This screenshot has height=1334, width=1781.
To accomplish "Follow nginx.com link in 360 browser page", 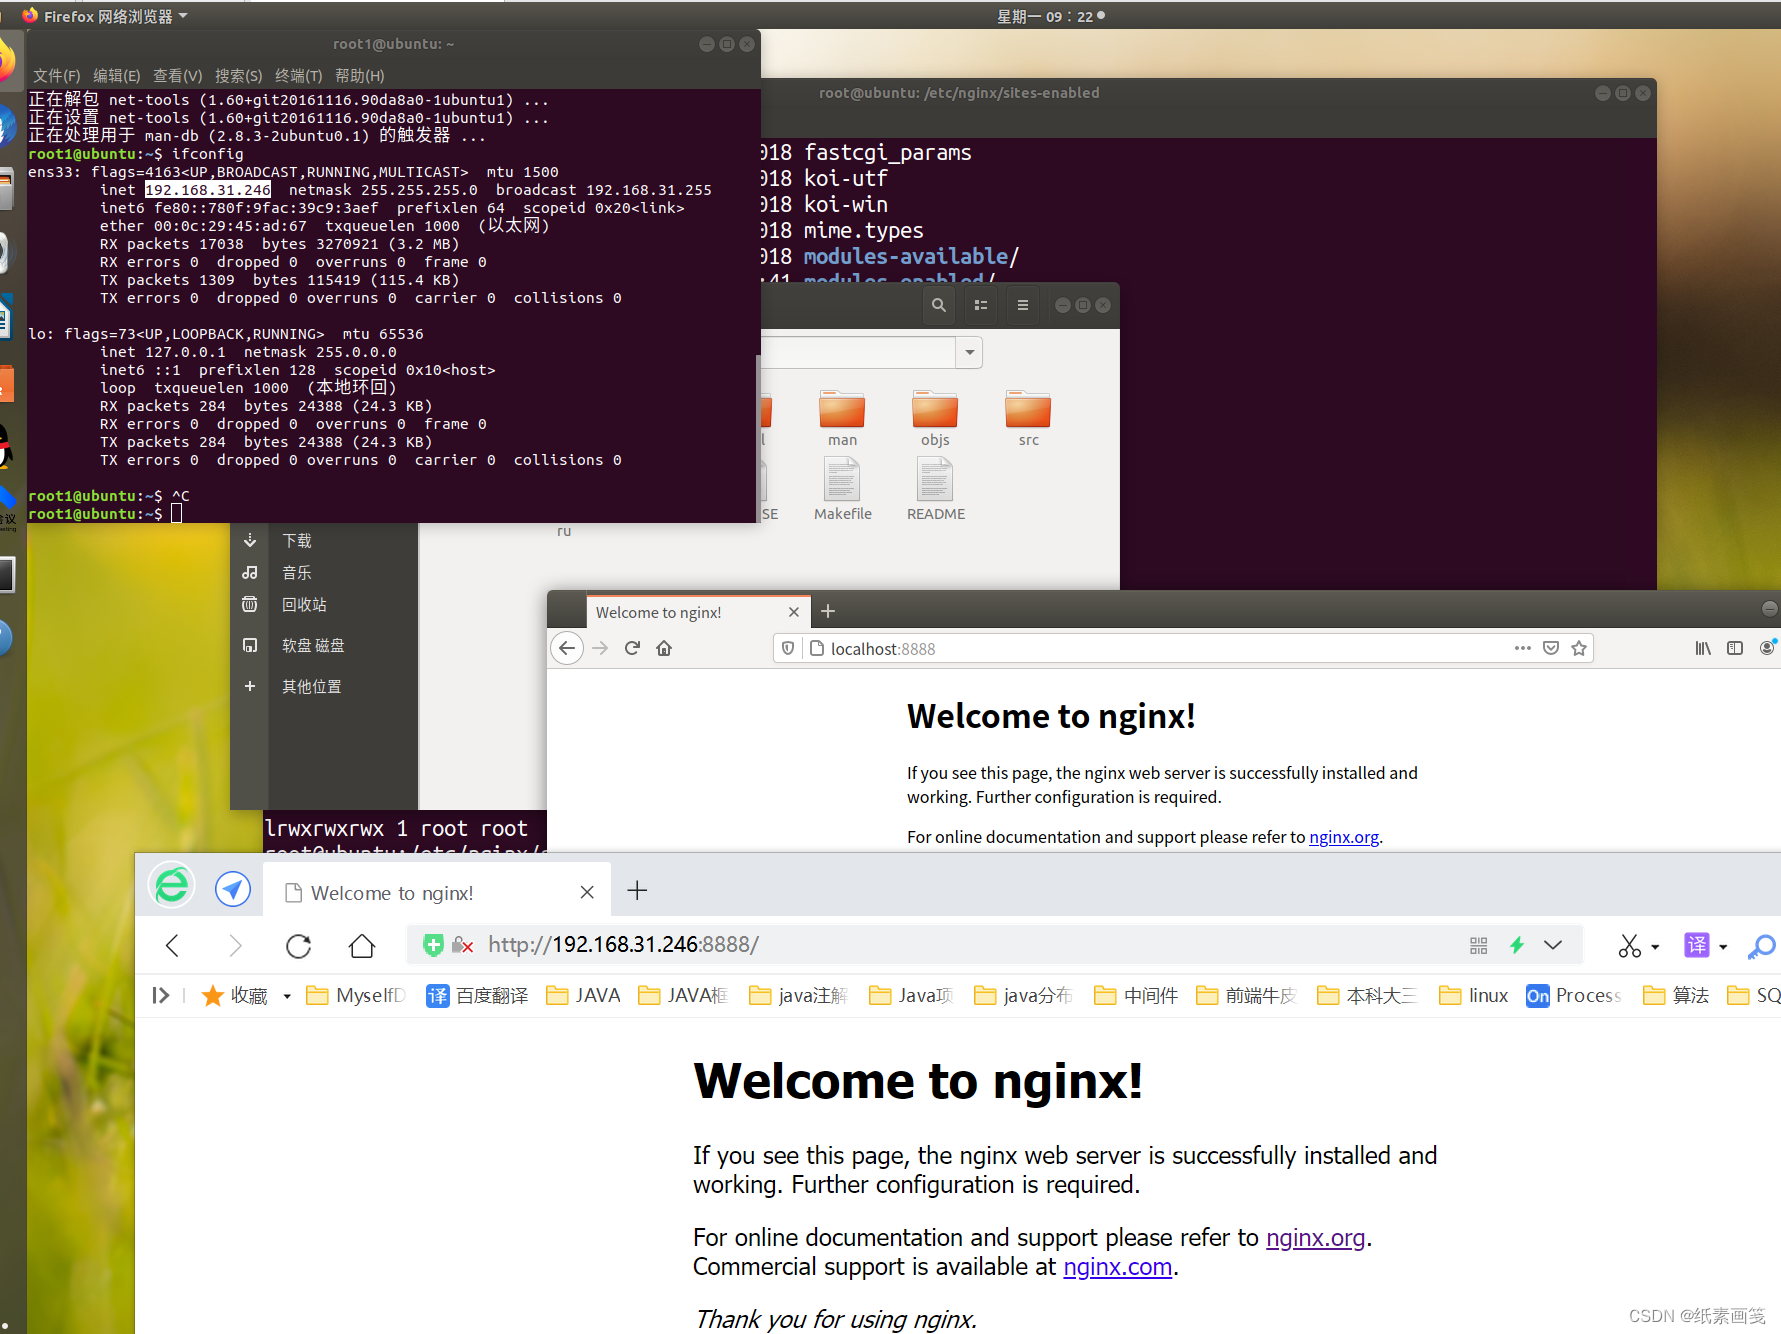I will click(x=1117, y=1267).
